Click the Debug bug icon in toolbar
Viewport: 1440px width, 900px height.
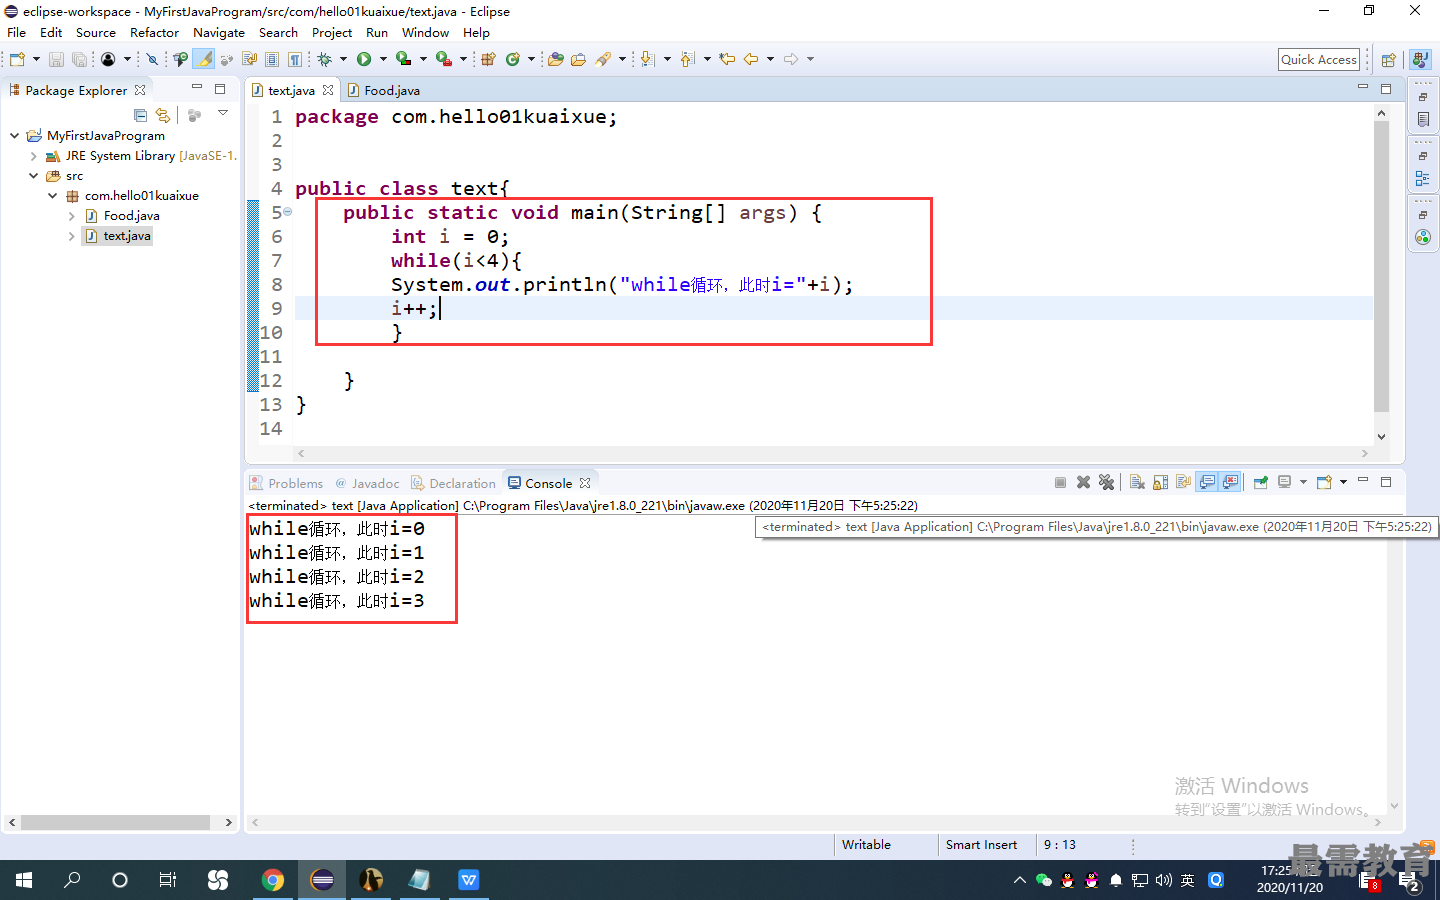click(x=324, y=59)
